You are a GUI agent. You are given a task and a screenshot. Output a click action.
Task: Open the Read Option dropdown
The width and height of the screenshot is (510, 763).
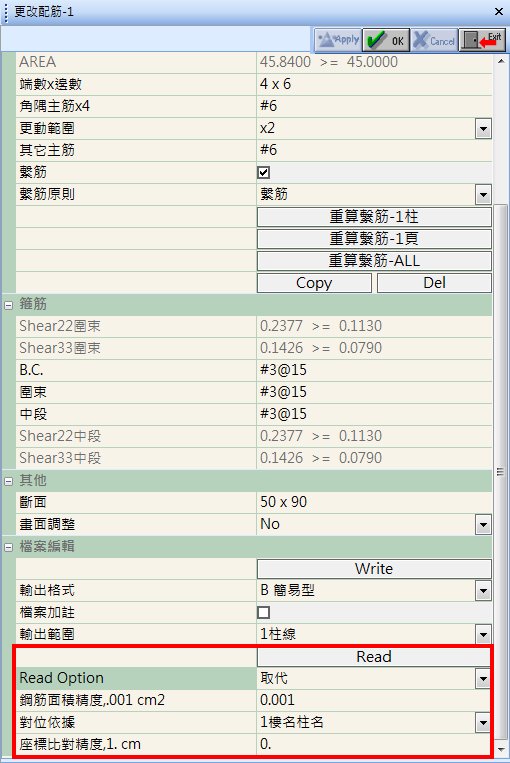click(x=483, y=678)
